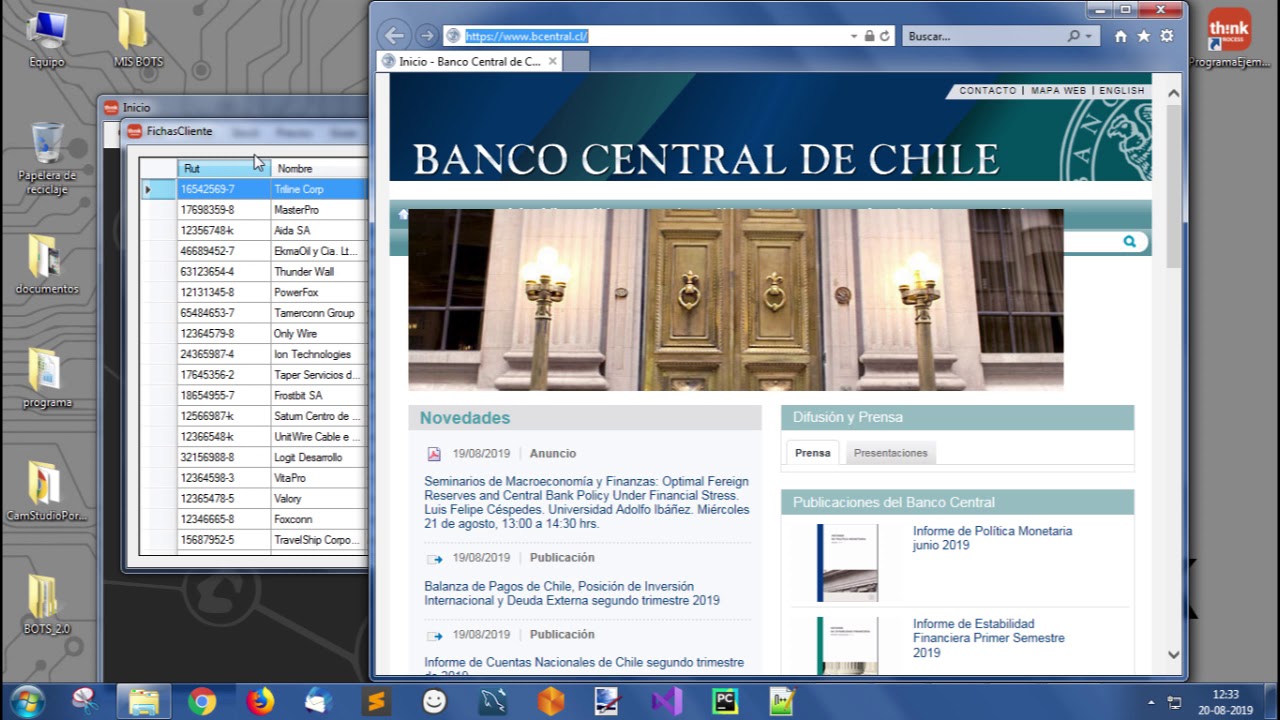1280x720 pixels.
Task: Open the address bar autocomplete dropdown arrow
Action: click(x=854, y=36)
